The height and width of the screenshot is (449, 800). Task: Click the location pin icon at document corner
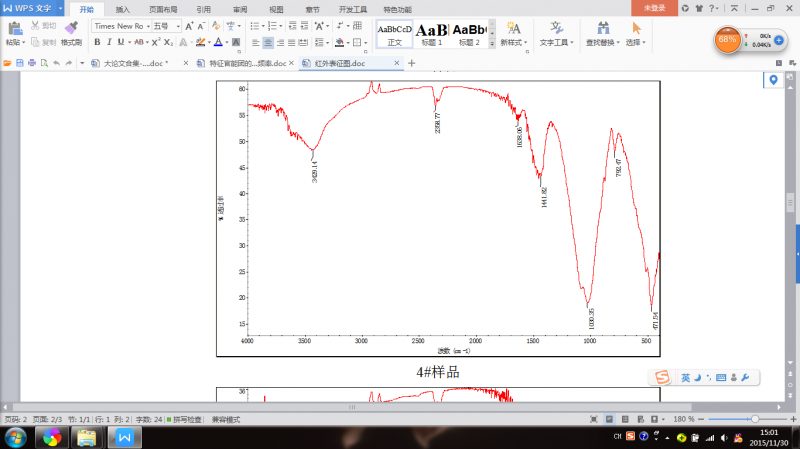(773, 80)
